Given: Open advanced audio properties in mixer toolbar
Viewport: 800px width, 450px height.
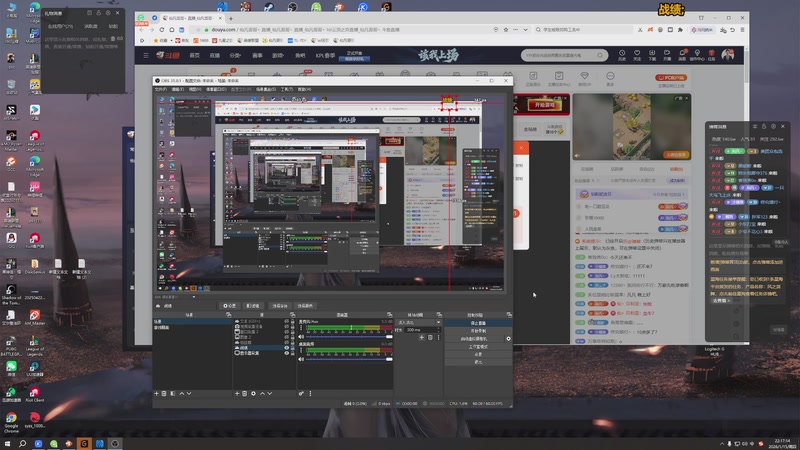Looking at the screenshot, I should 301,393.
